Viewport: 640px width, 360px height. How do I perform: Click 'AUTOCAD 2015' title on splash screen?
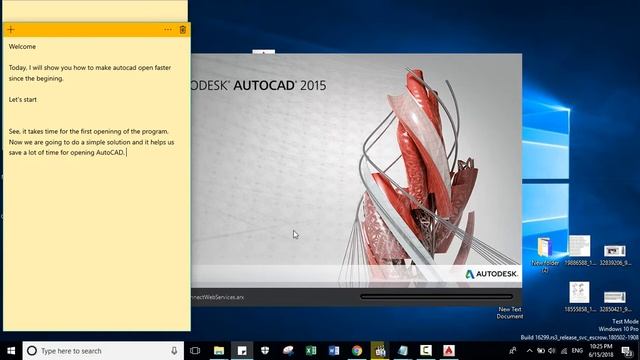pyautogui.click(x=280, y=85)
